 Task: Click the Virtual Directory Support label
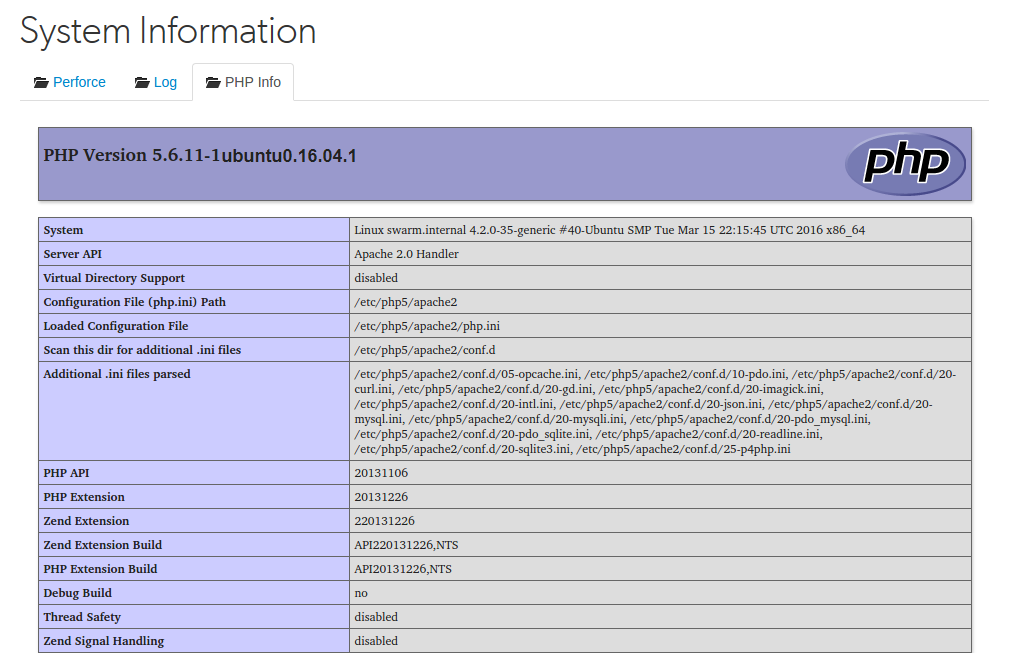click(x=114, y=278)
